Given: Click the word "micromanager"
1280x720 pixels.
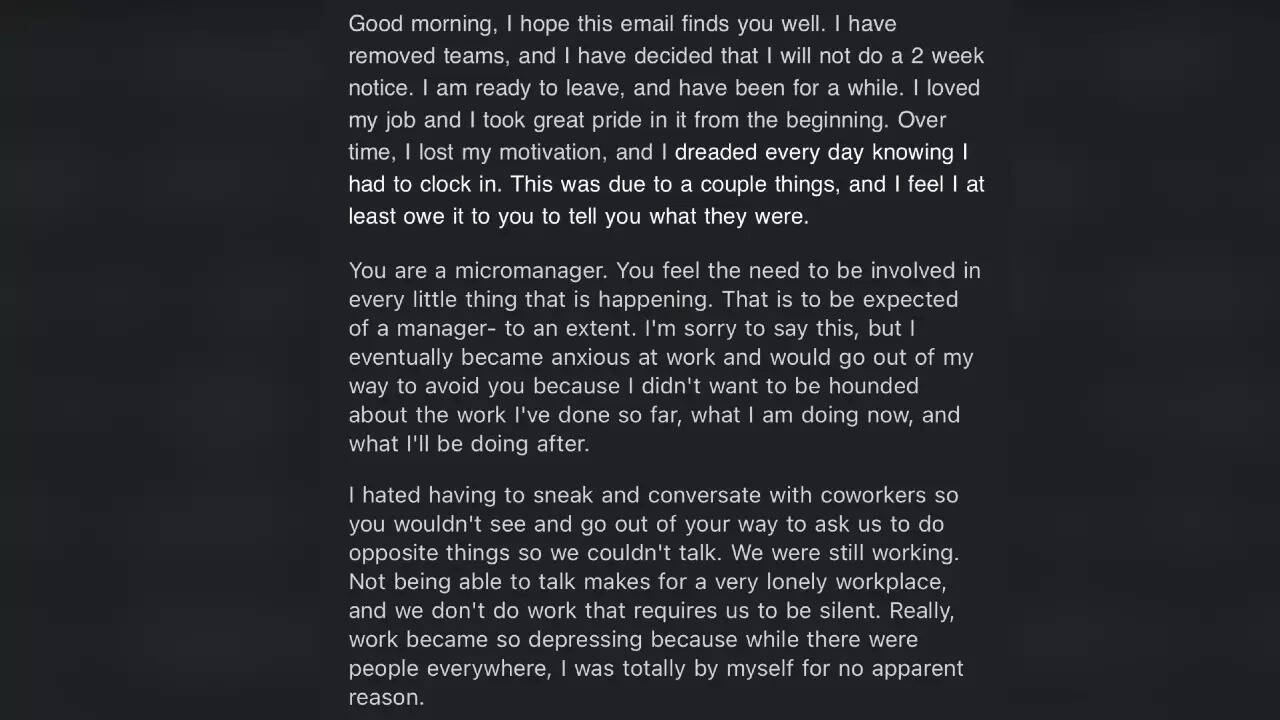Looking at the screenshot, I should 534,271.
